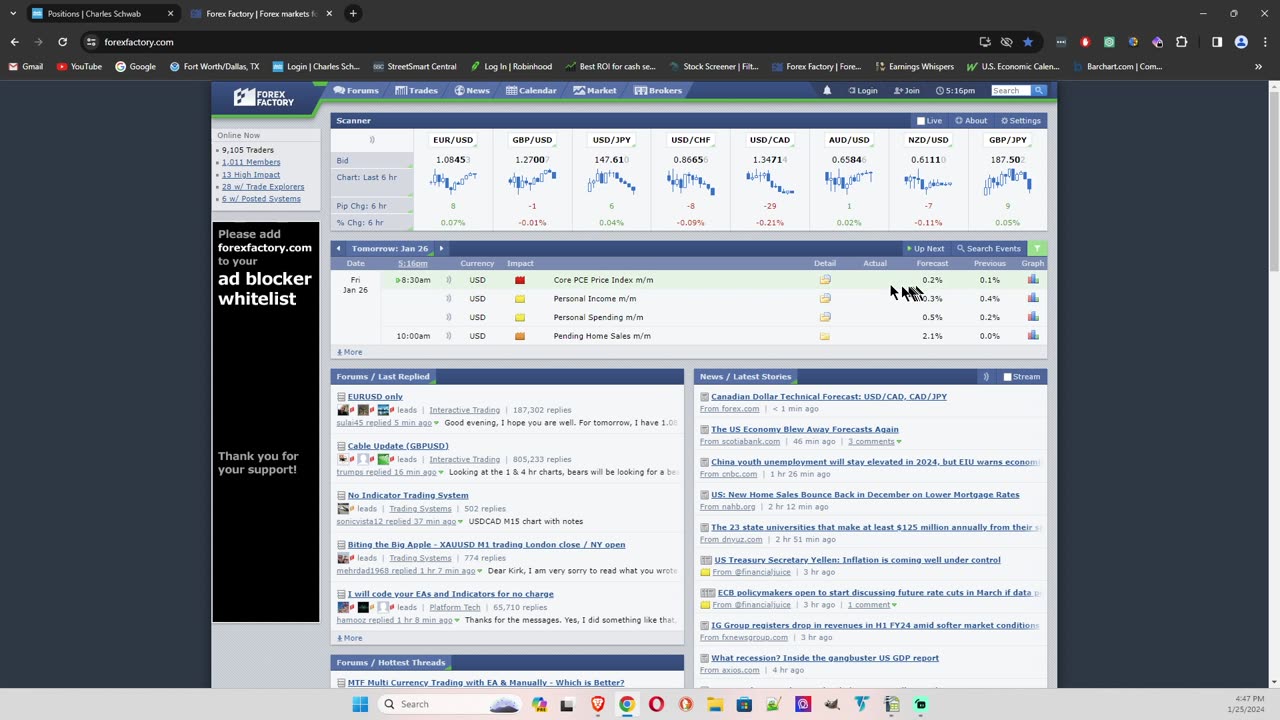
Task: Open detail folder for Pending Home Sales
Action: (825, 336)
